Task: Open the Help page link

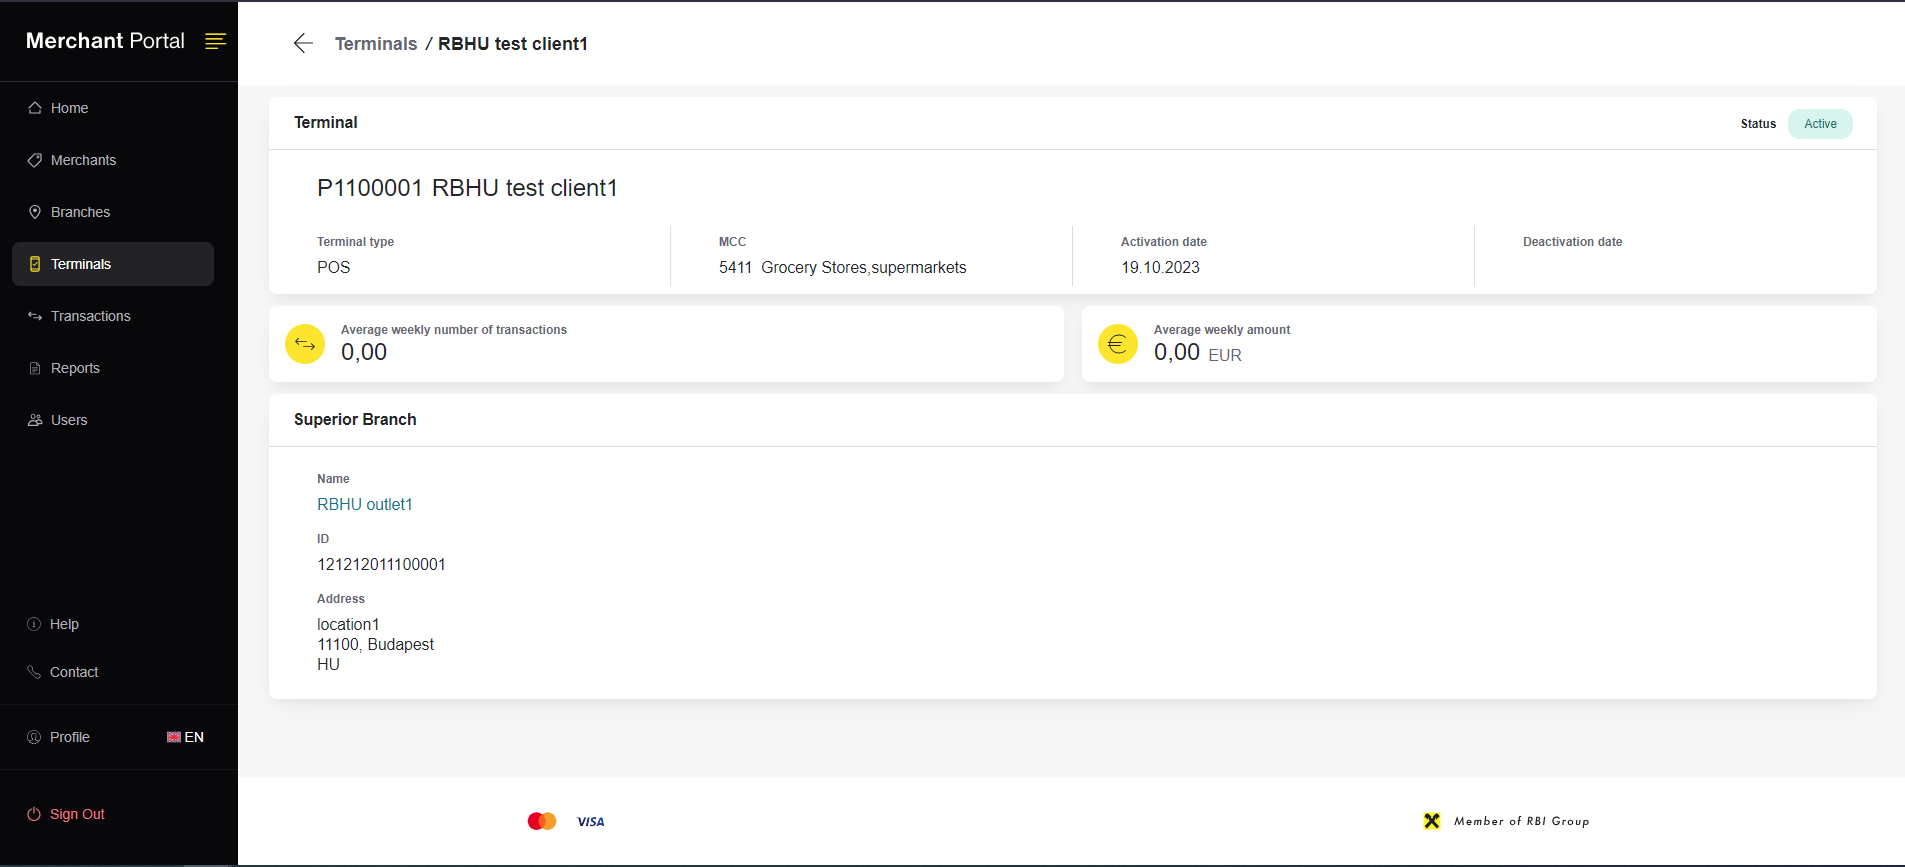Action: (64, 624)
